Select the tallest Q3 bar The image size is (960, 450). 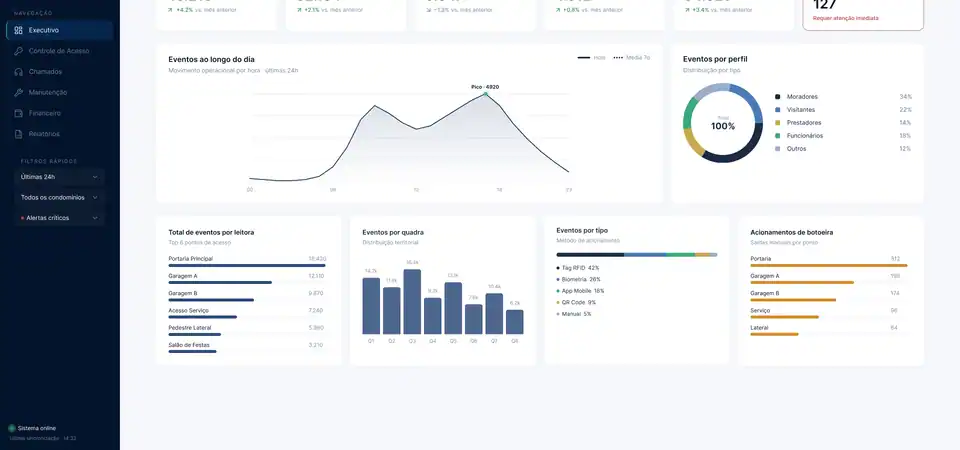click(412, 302)
